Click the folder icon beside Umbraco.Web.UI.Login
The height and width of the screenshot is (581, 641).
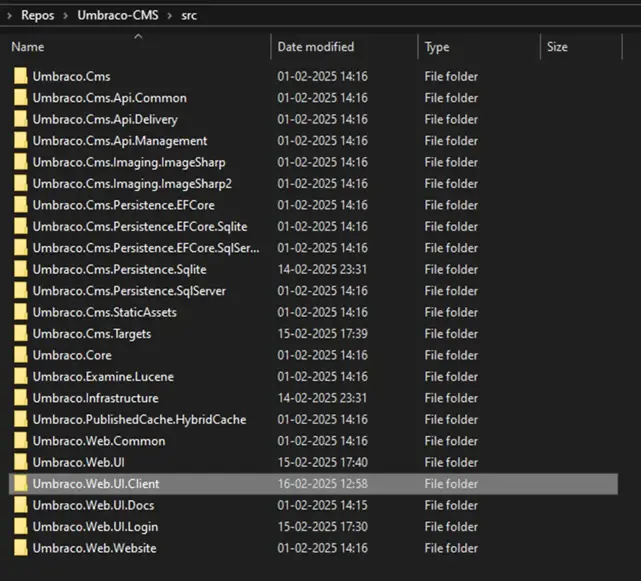(x=20, y=527)
